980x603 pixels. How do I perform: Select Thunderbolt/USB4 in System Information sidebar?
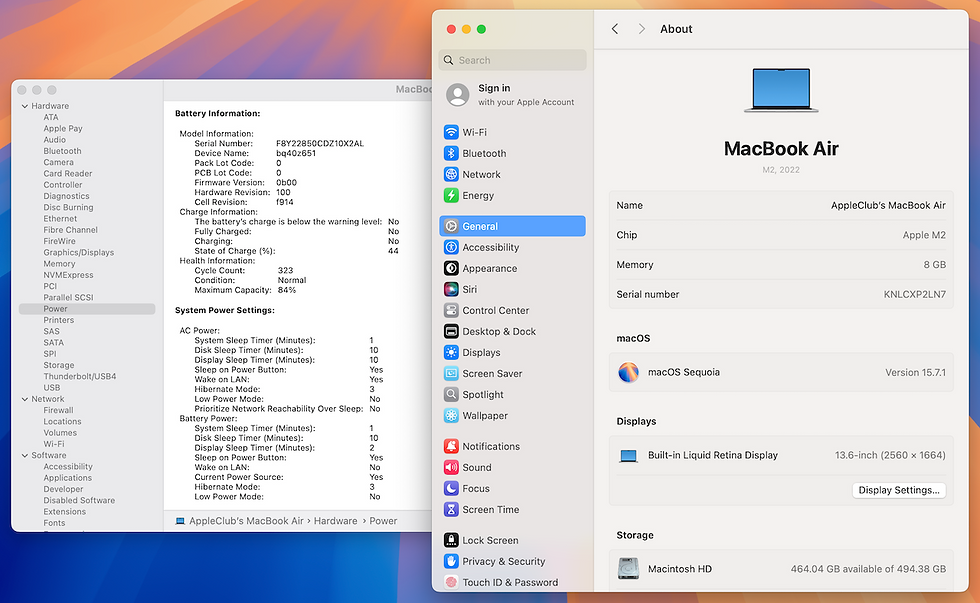[x=80, y=376]
